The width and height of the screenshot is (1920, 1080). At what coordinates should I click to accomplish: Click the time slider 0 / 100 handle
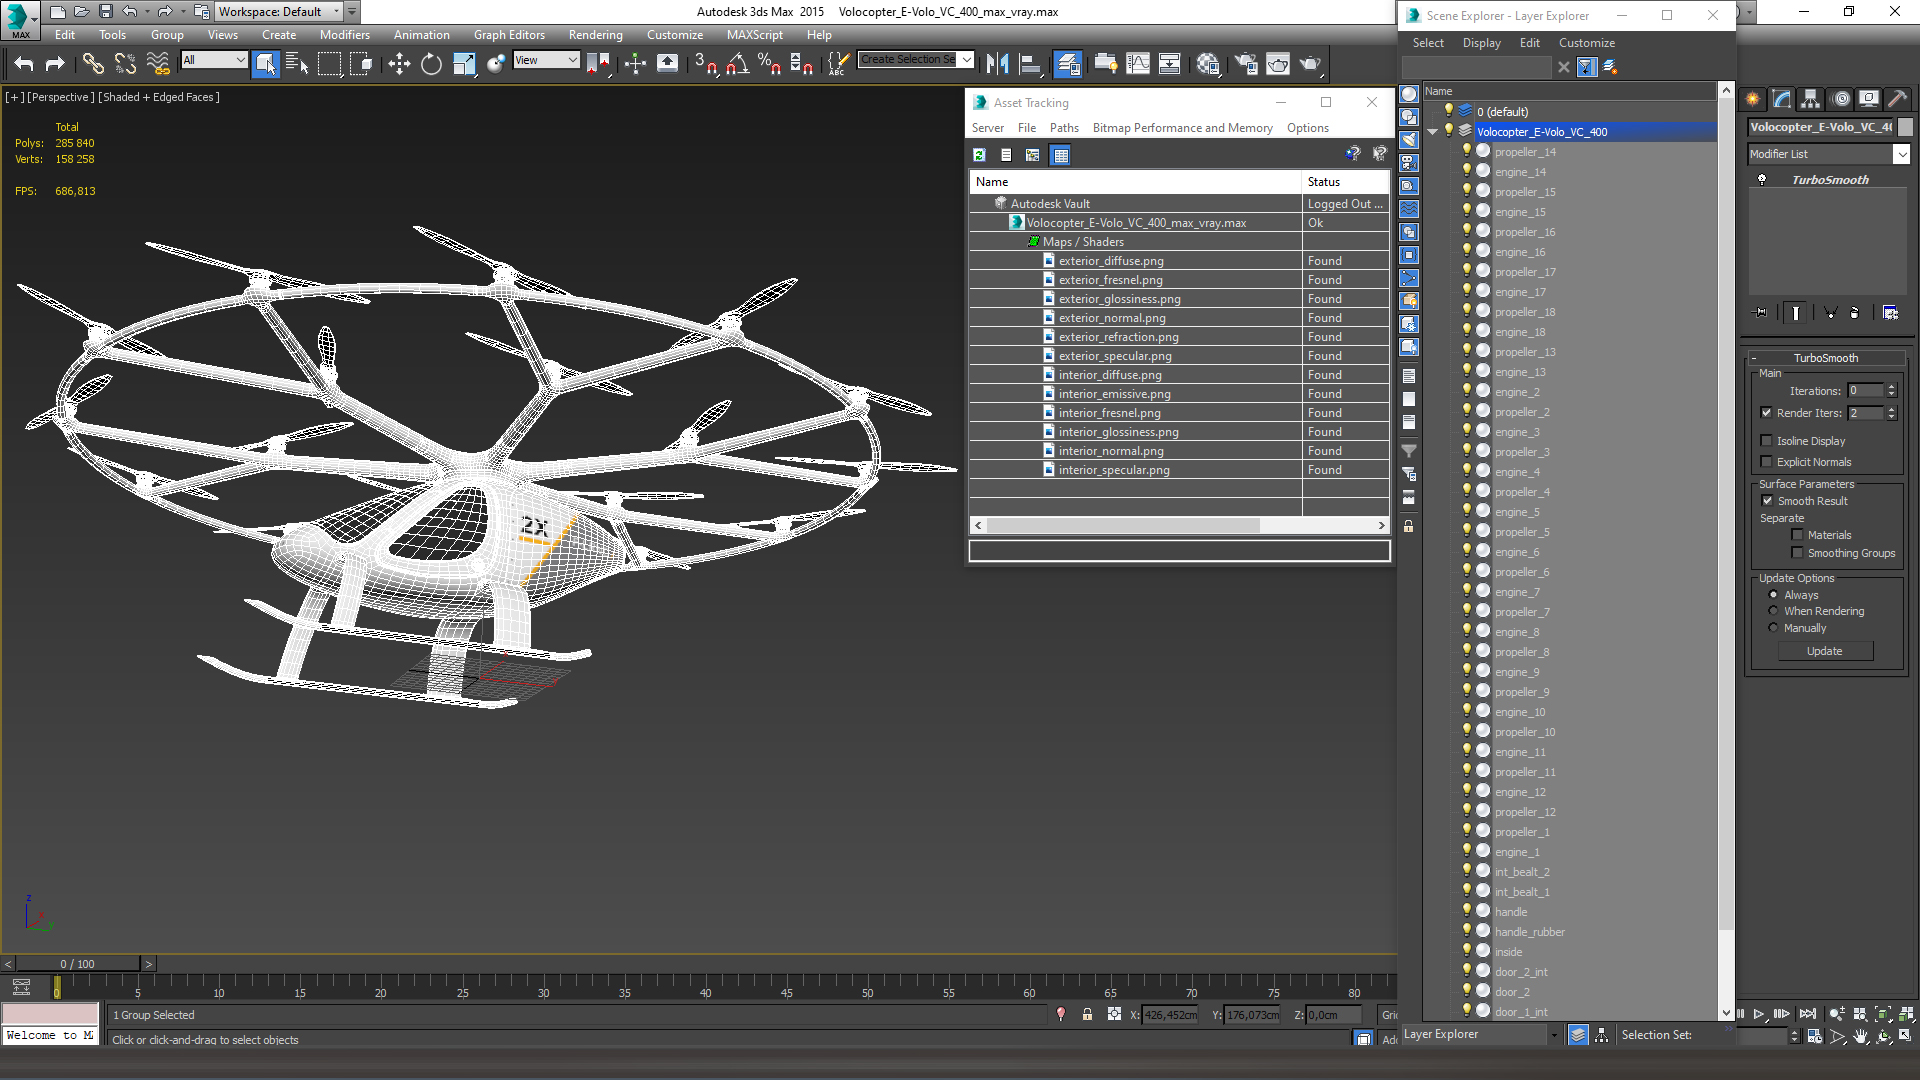(x=77, y=964)
